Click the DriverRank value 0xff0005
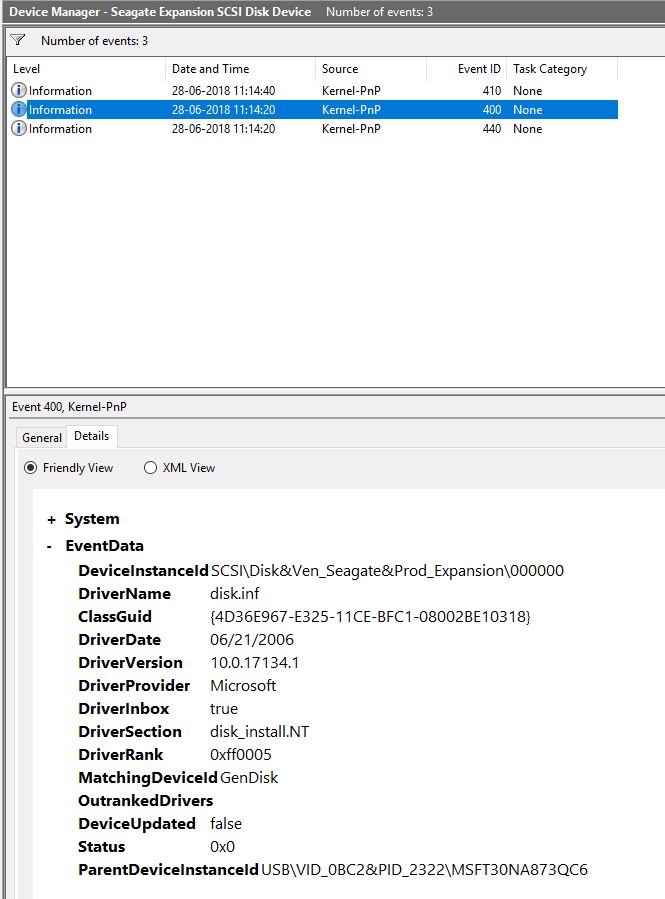 coord(241,755)
